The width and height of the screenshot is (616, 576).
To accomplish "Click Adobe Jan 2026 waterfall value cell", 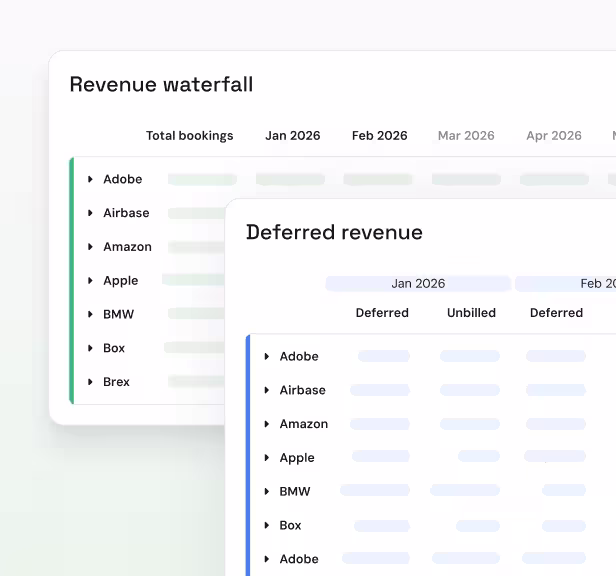I will tap(290, 180).
